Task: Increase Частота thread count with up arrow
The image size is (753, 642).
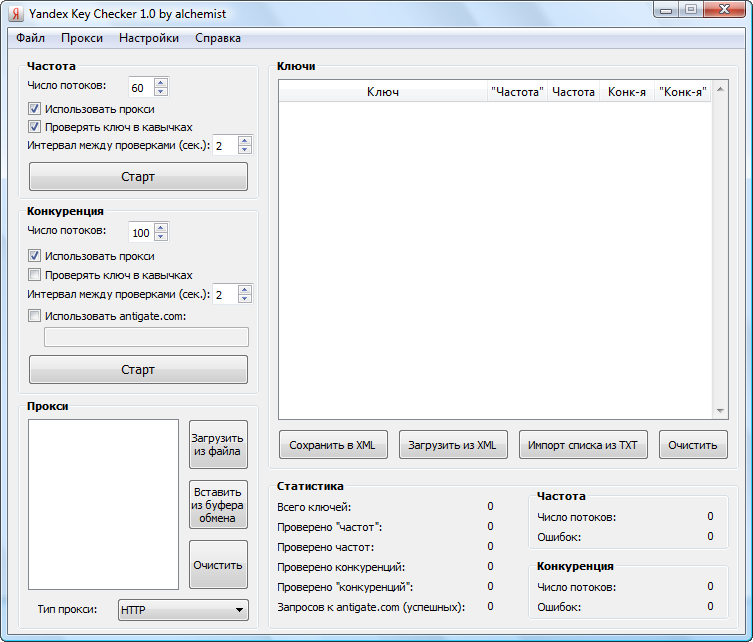Action: point(161,82)
